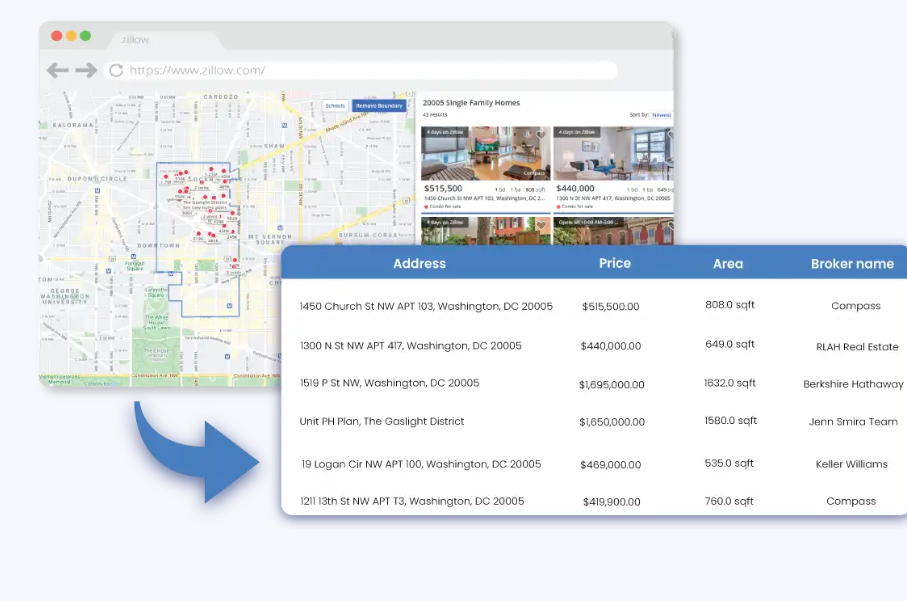Click the $419,900.00 price cell
The width and height of the screenshot is (907, 601).
pos(611,502)
